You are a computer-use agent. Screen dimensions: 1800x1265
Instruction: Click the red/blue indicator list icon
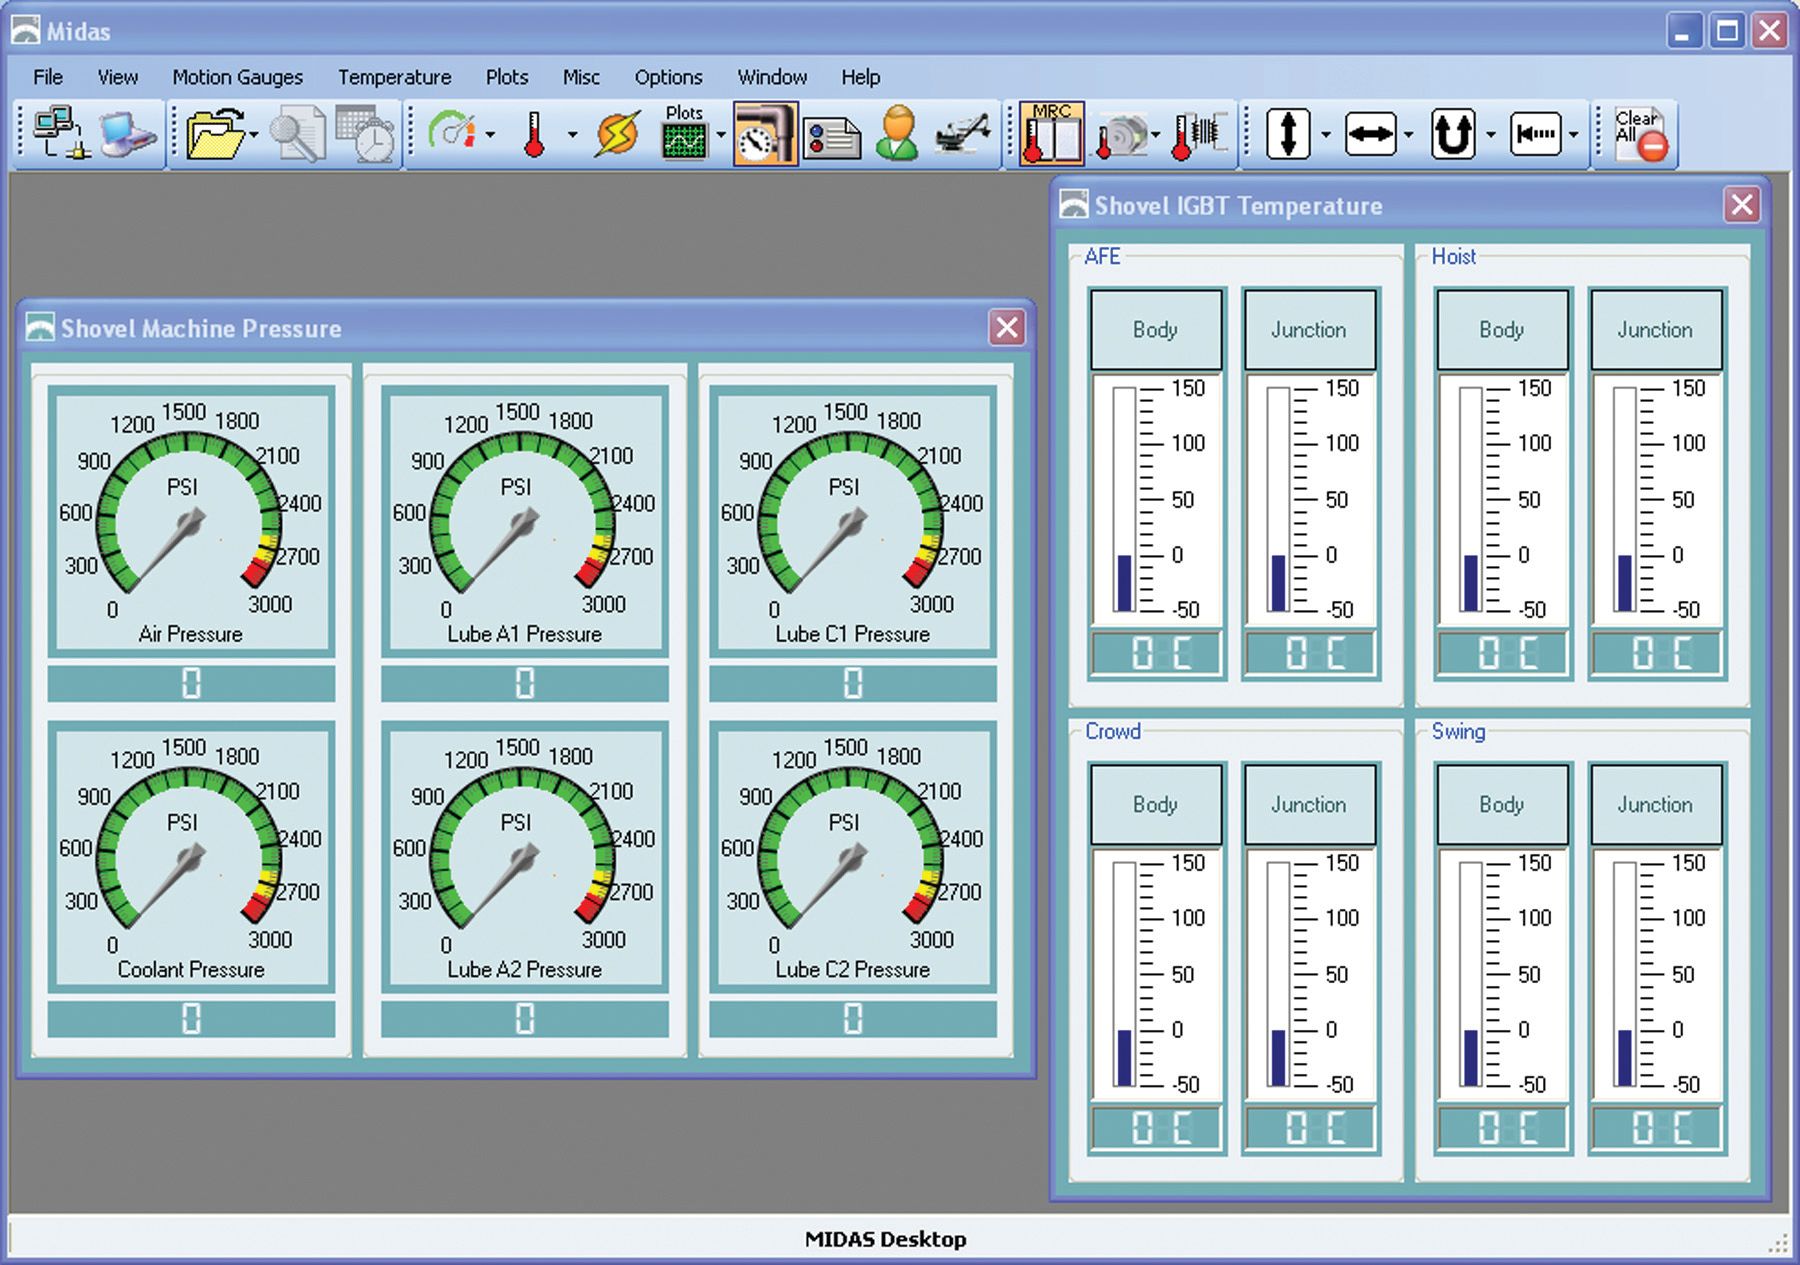pyautogui.click(x=832, y=136)
